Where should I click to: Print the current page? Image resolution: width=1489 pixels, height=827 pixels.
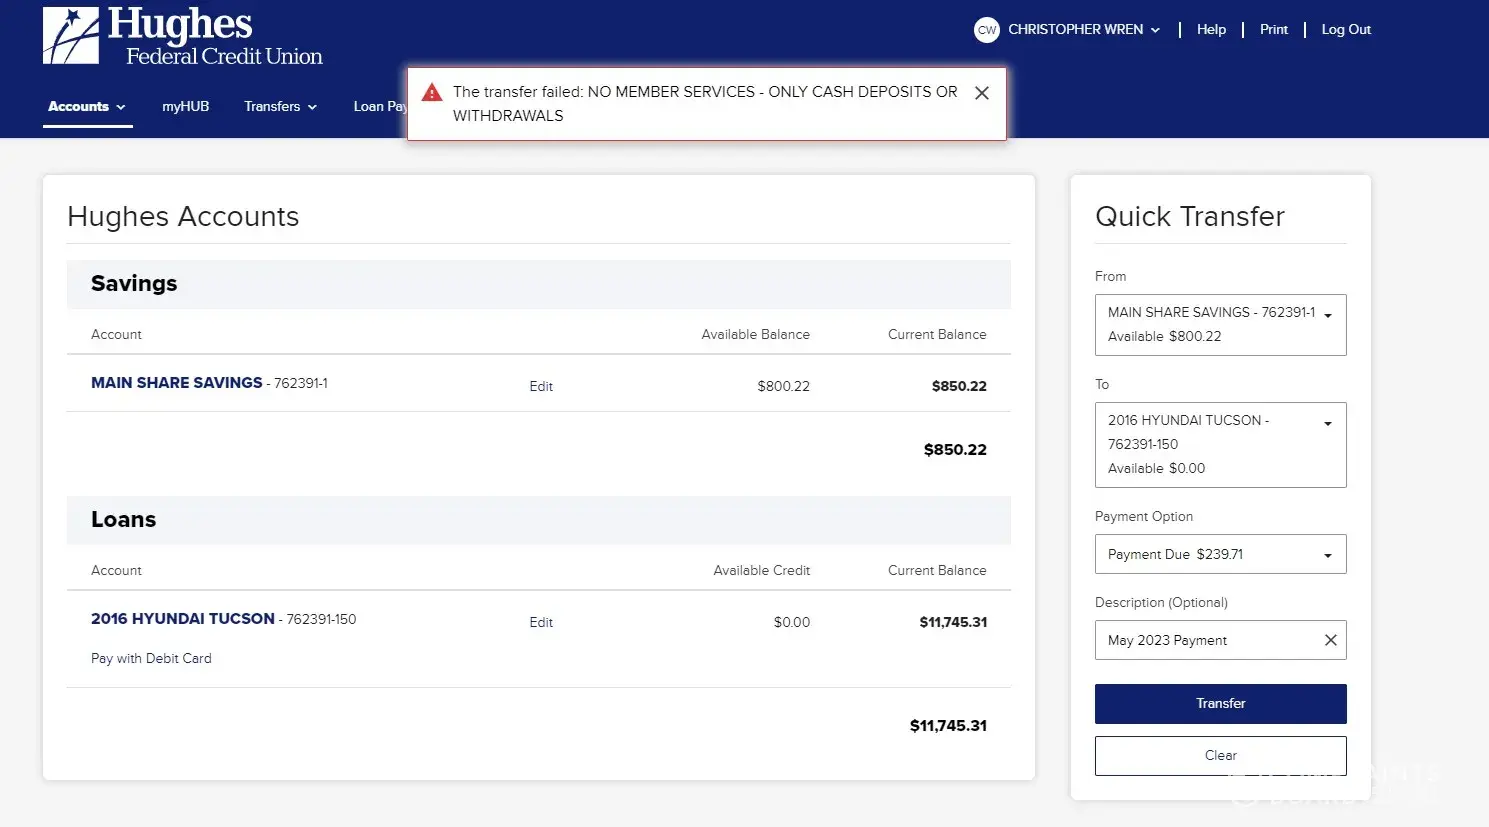(1273, 30)
